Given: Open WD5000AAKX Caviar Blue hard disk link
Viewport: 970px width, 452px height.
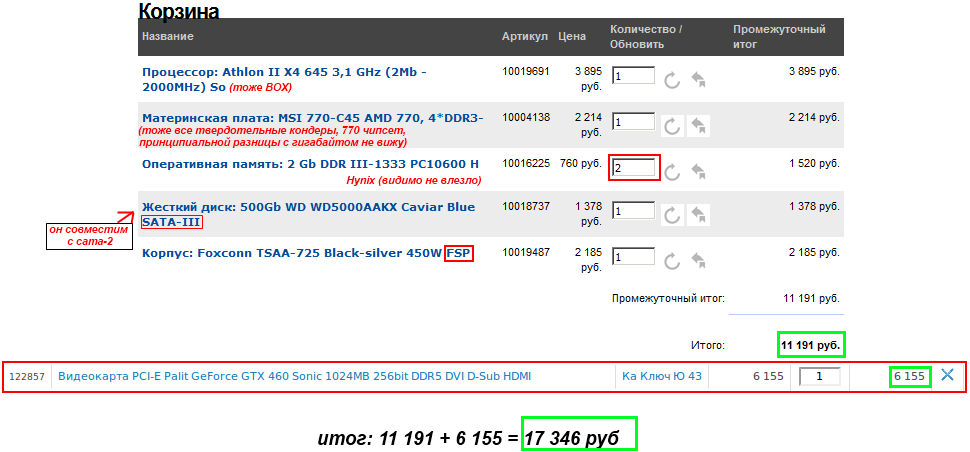Looking at the screenshot, I should [308, 214].
